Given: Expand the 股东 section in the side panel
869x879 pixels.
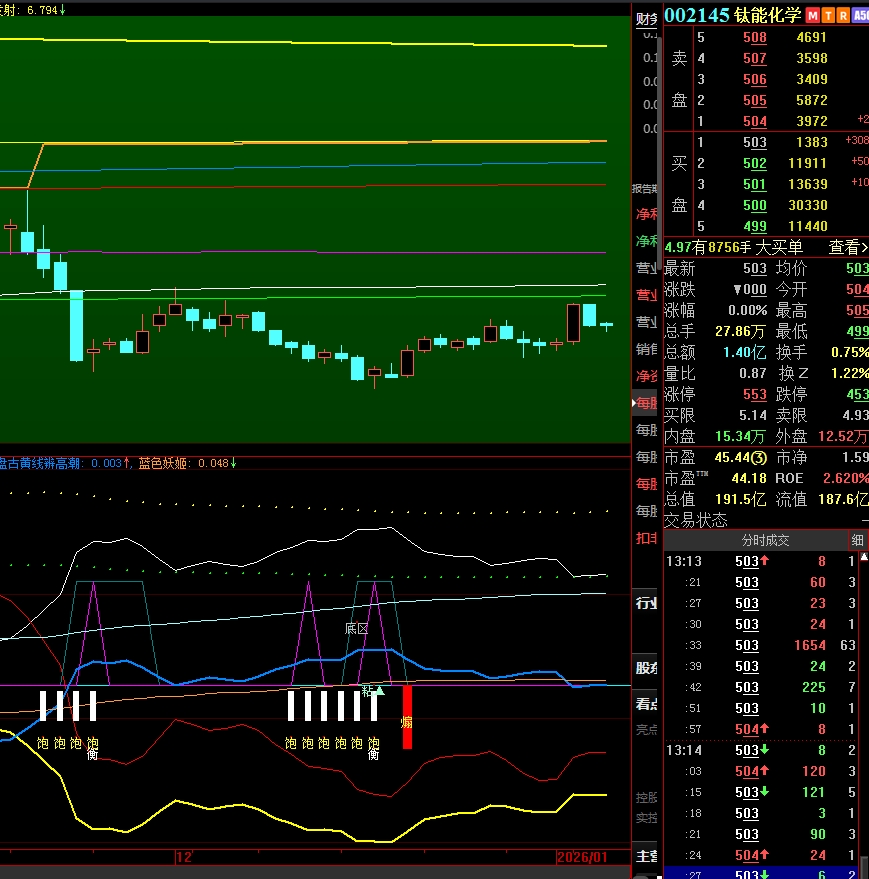Looking at the screenshot, I should [646, 667].
